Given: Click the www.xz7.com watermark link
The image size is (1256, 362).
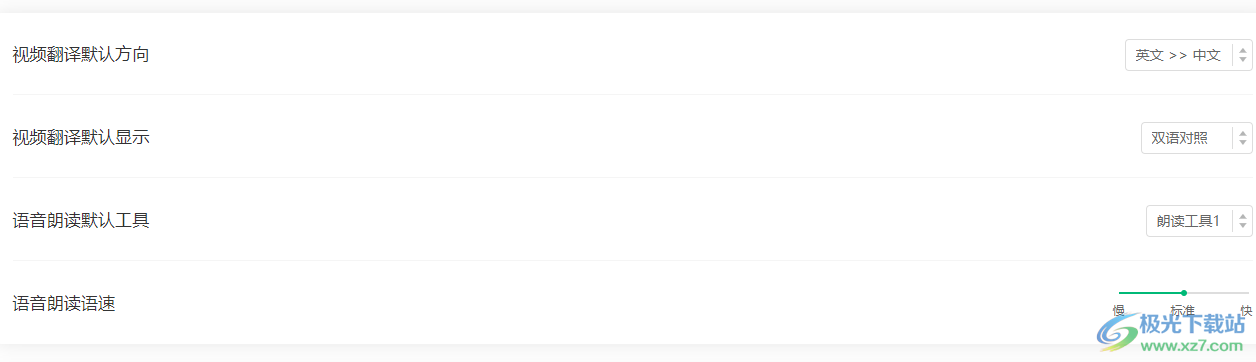Looking at the screenshot, I should tap(1194, 345).
